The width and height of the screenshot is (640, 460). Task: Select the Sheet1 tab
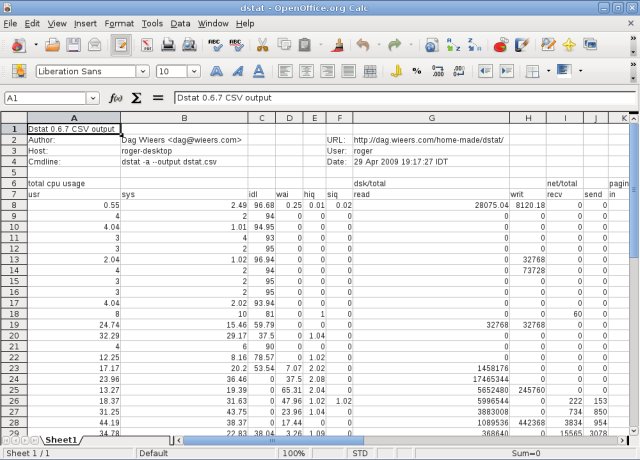pyautogui.click(x=61, y=440)
